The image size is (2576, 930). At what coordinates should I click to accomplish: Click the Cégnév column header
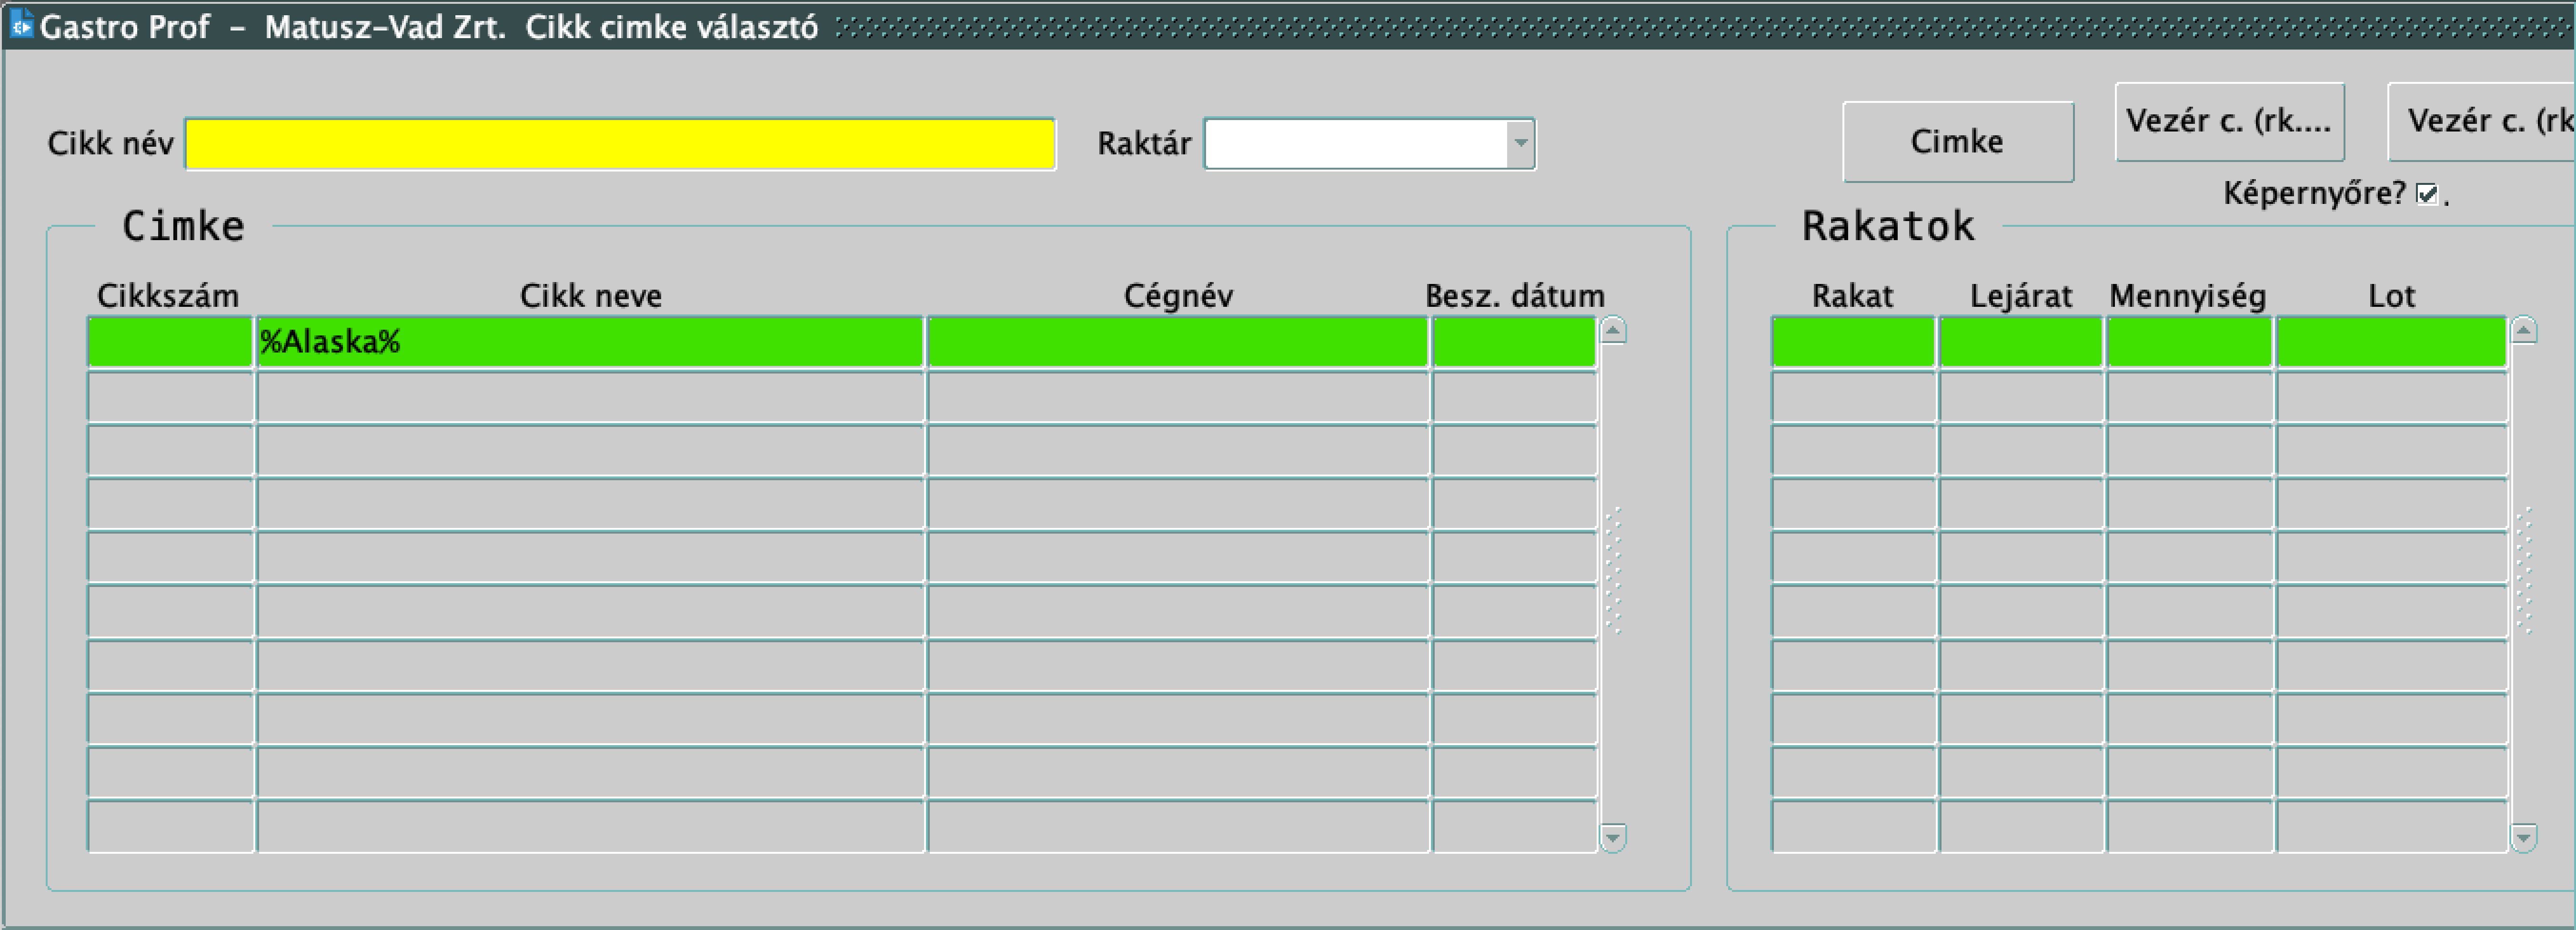click(1178, 296)
